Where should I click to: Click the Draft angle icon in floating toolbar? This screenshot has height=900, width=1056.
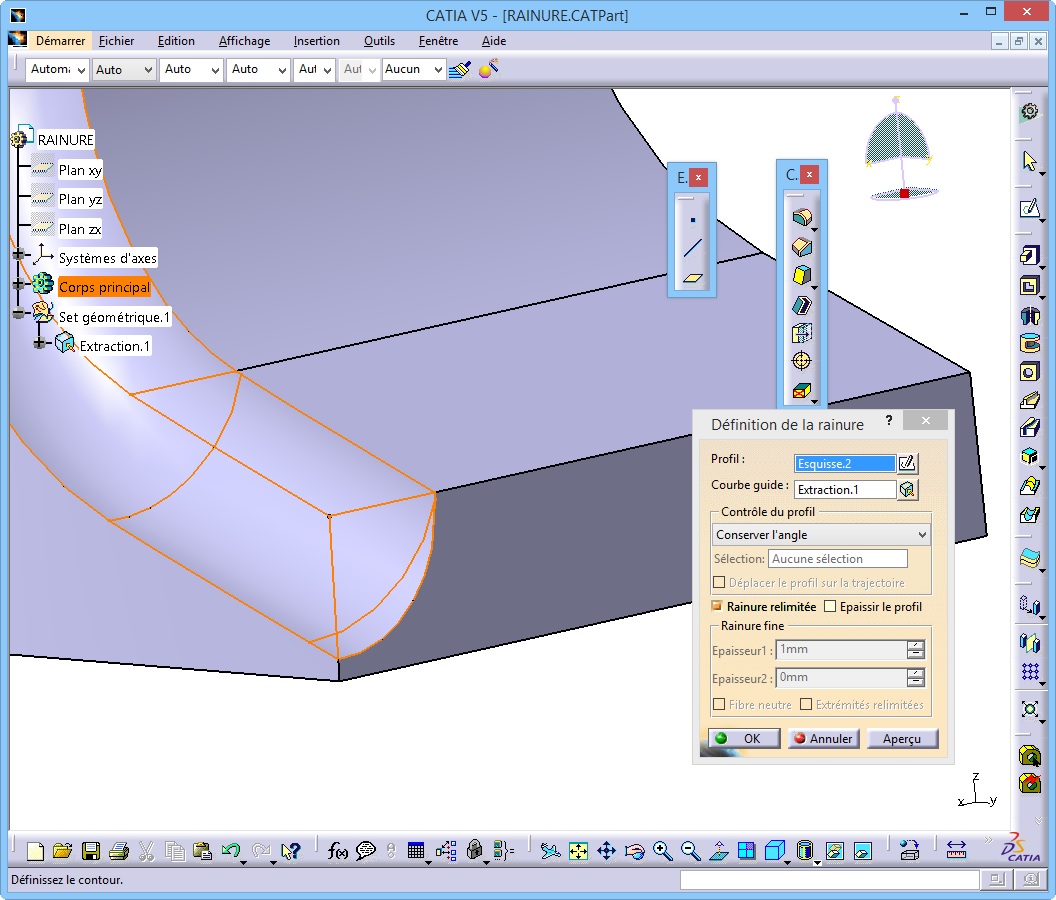(x=801, y=276)
